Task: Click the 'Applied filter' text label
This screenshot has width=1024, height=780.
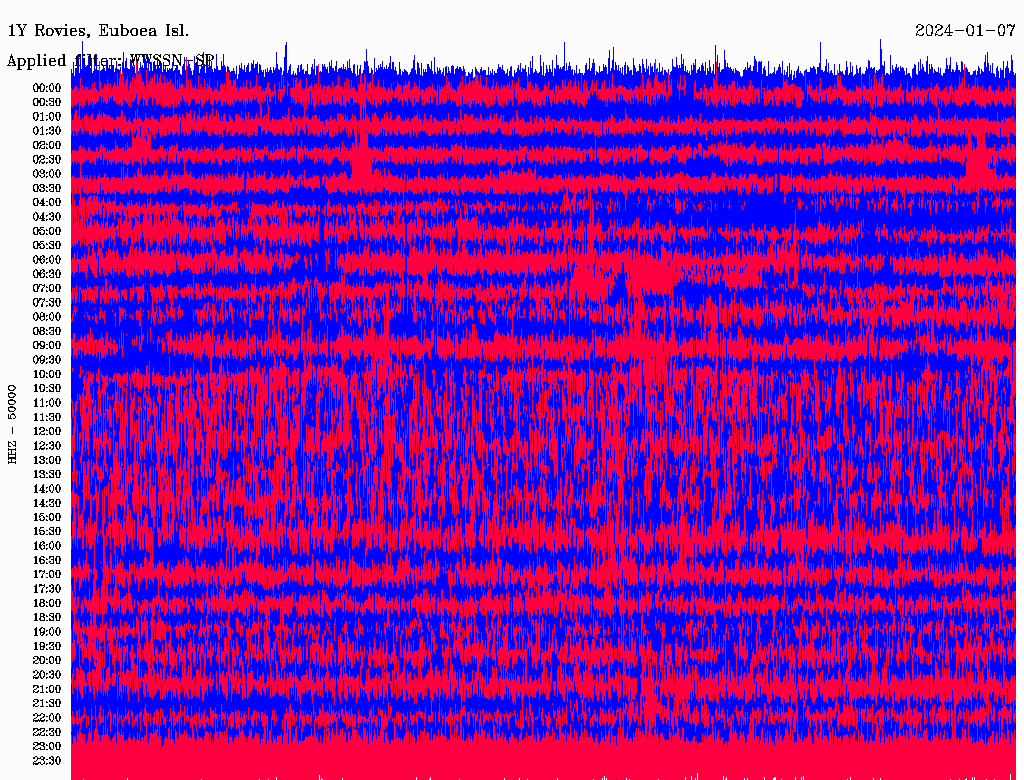Action: (62, 61)
